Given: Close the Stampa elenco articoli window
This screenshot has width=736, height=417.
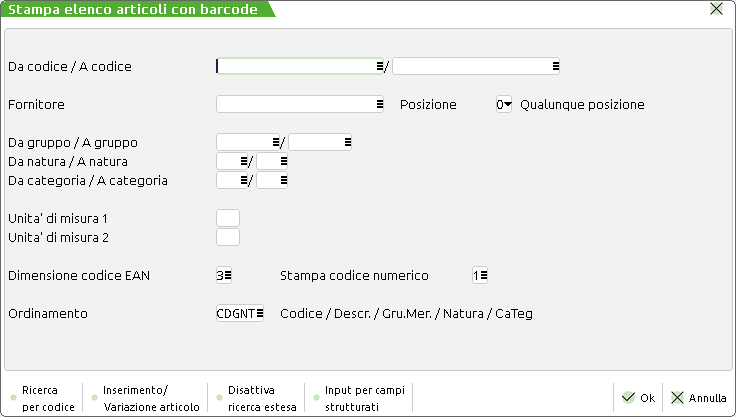Looking at the screenshot, I should 716,9.
